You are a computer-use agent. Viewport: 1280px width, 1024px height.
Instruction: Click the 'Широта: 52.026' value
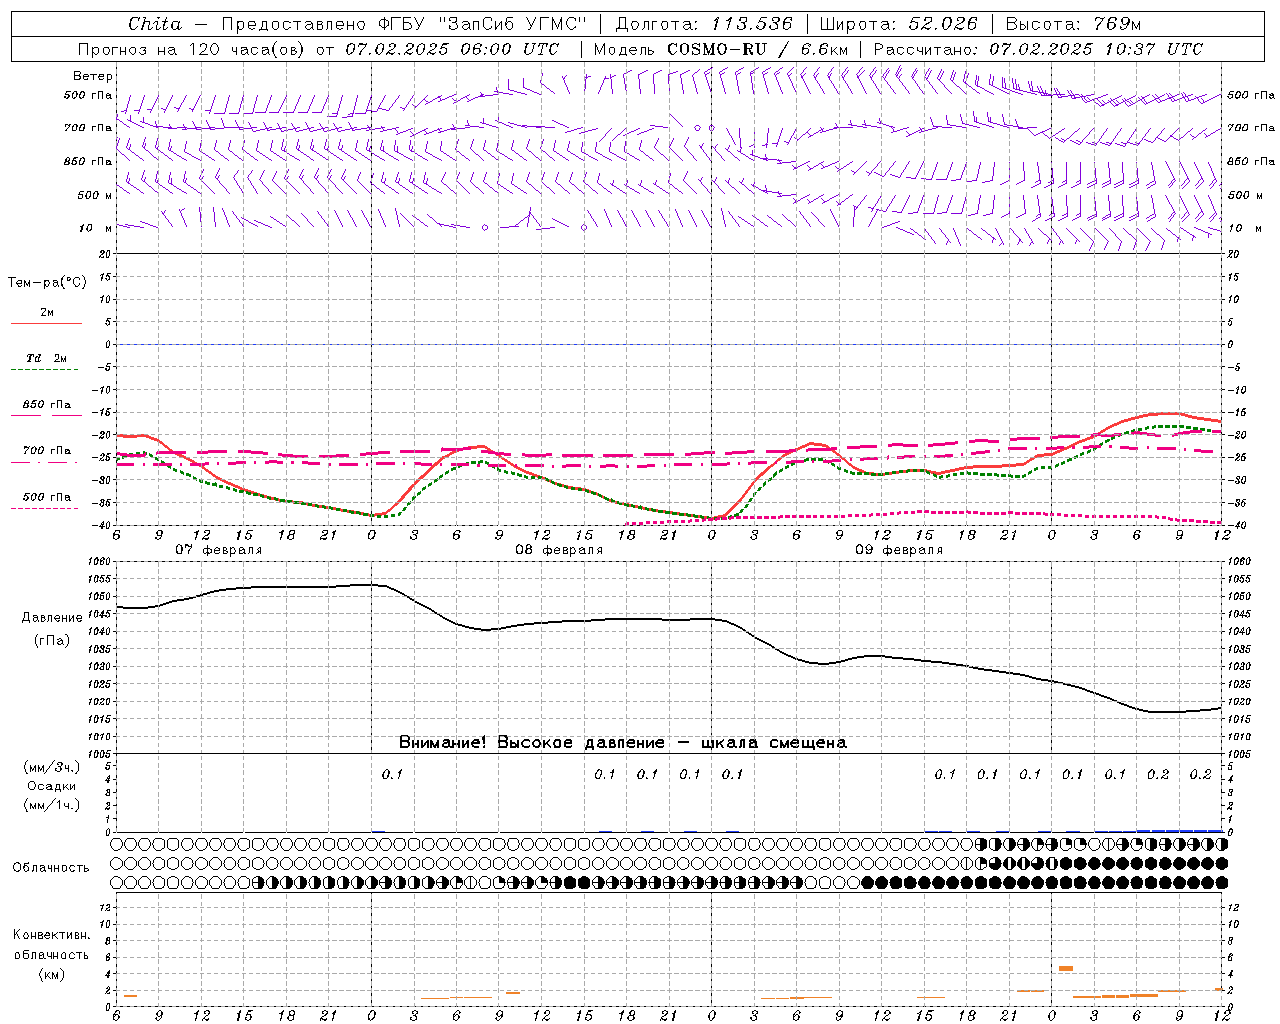898,24
